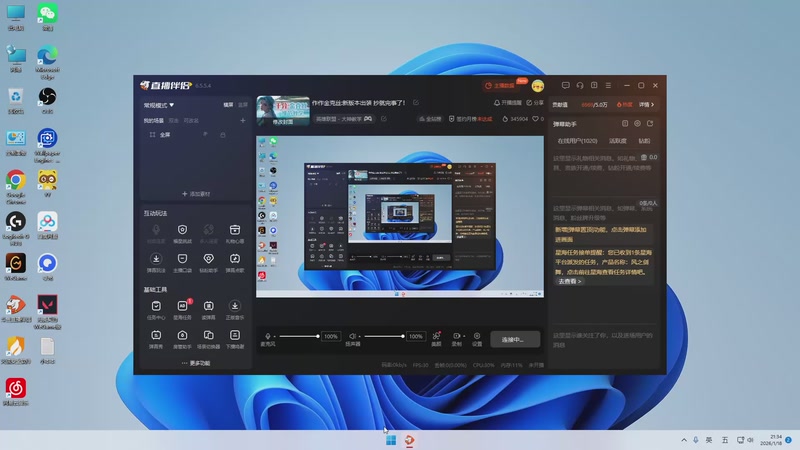Select the 我的场景 scene tab
This screenshot has width=800, height=450.
pyautogui.click(x=154, y=120)
